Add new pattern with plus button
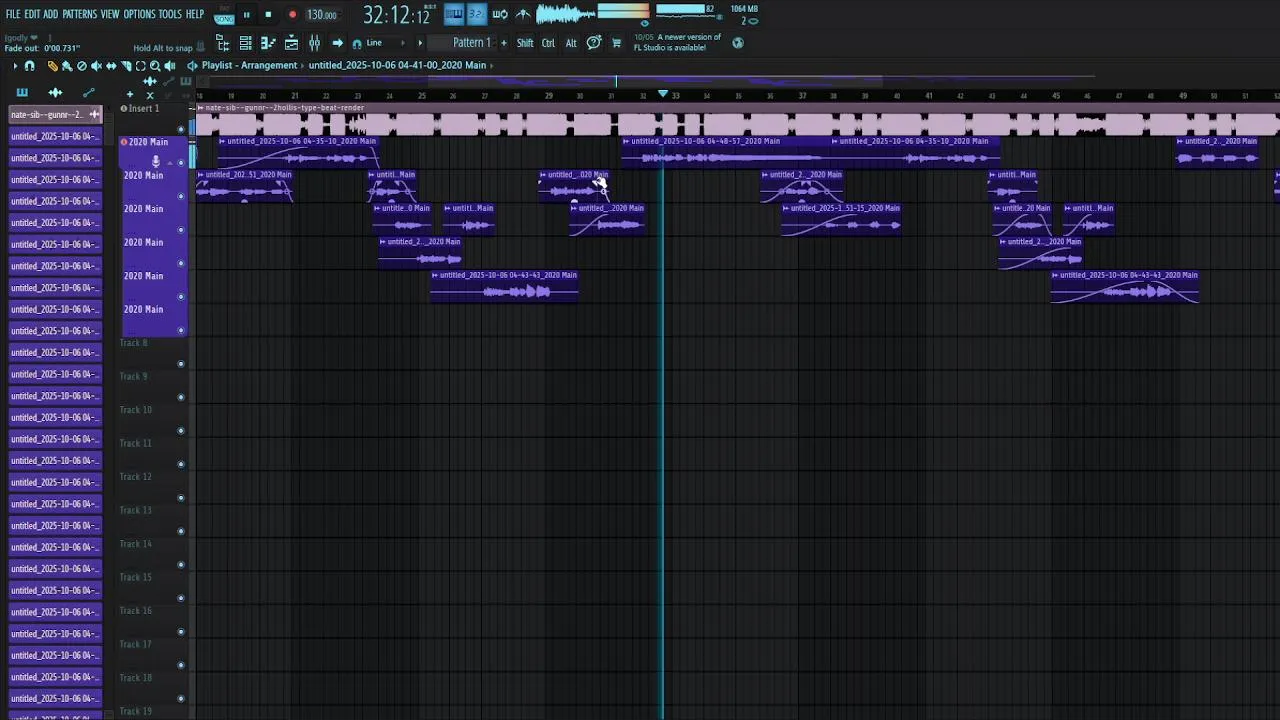Viewport: 1280px width, 720px height. [504, 43]
